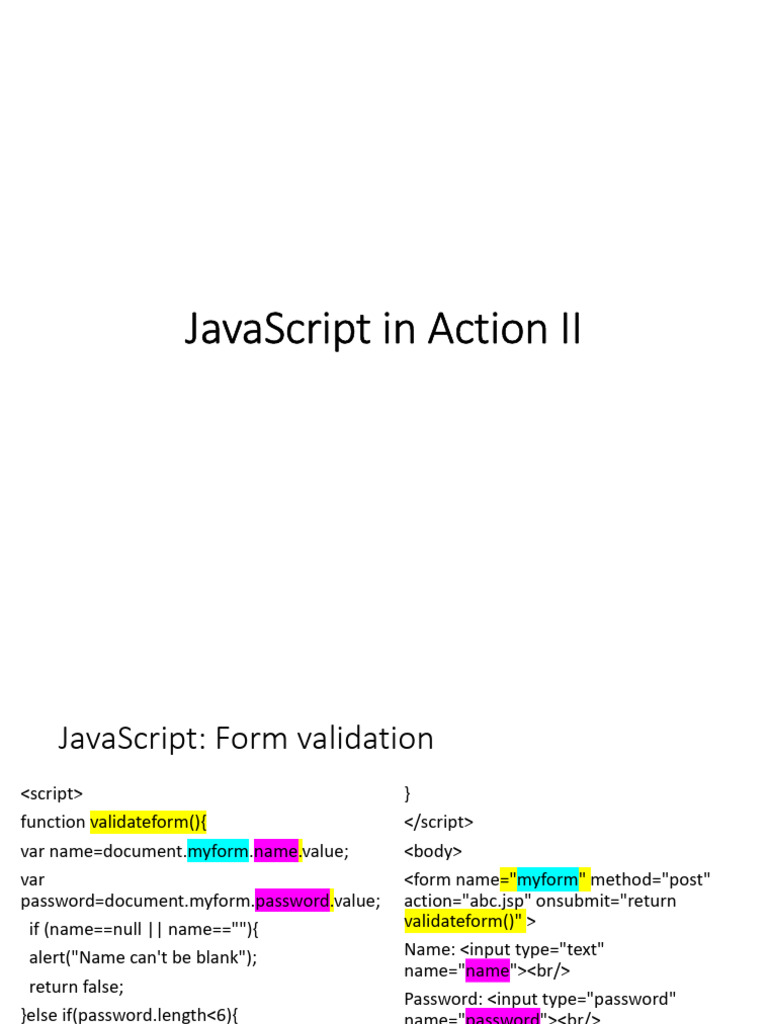Click the '<body>' tag line
This screenshot has width=768, height=1024.
click(x=433, y=851)
